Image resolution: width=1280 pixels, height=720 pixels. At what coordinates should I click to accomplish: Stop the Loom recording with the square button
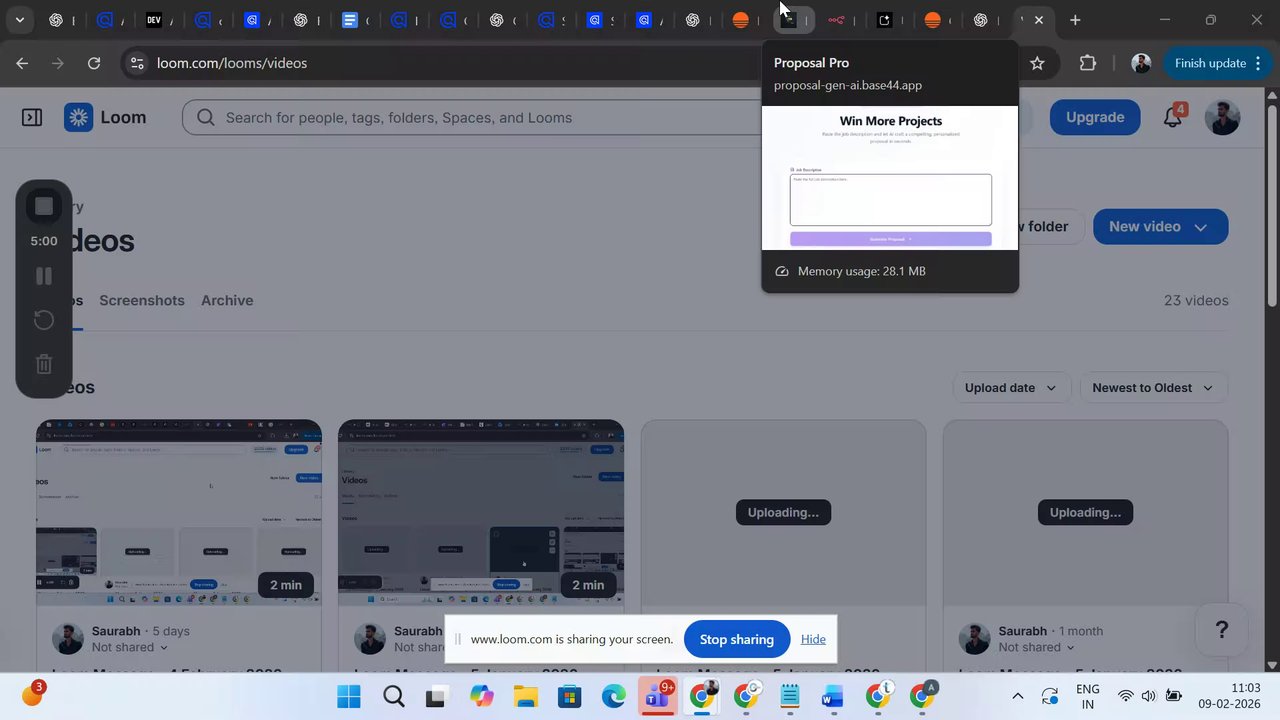[44, 206]
